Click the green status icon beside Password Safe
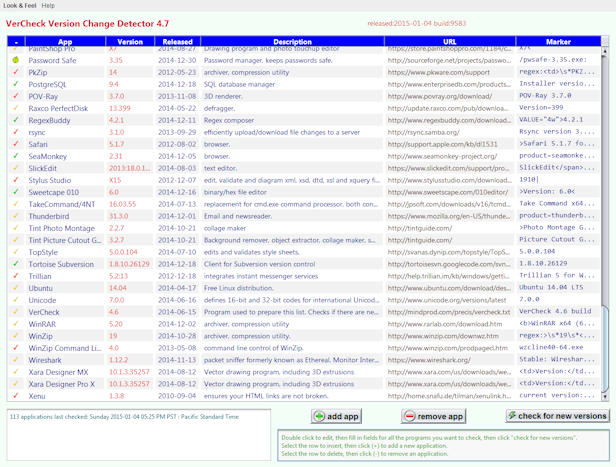The image size is (616, 467). (16, 60)
